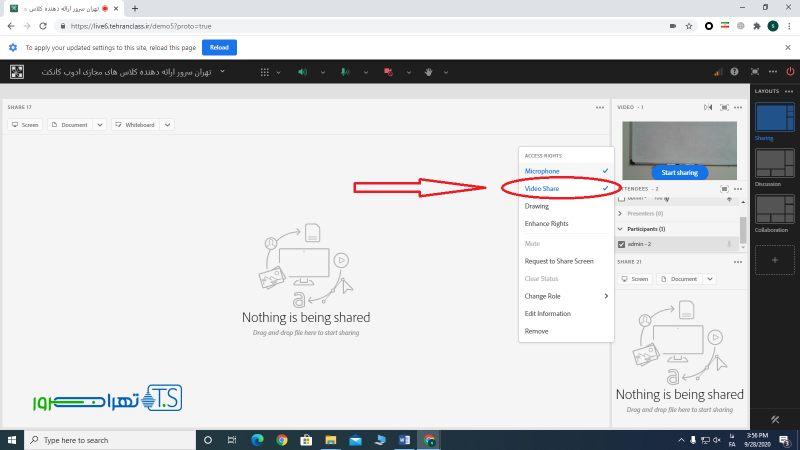Expand the Presenters (0) group
Viewport: 800px width, 450px height.
(x=621, y=213)
